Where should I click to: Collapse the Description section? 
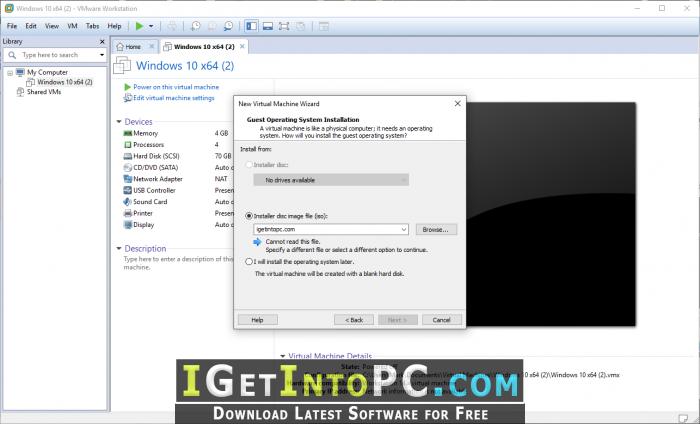pyautogui.click(x=119, y=249)
